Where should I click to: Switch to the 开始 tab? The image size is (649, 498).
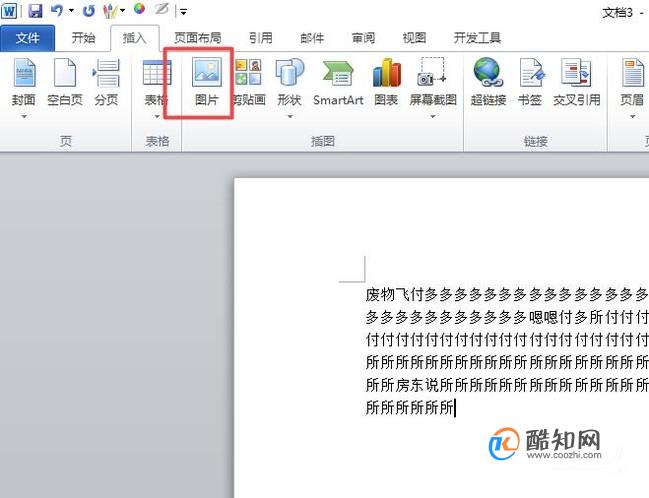pos(83,38)
